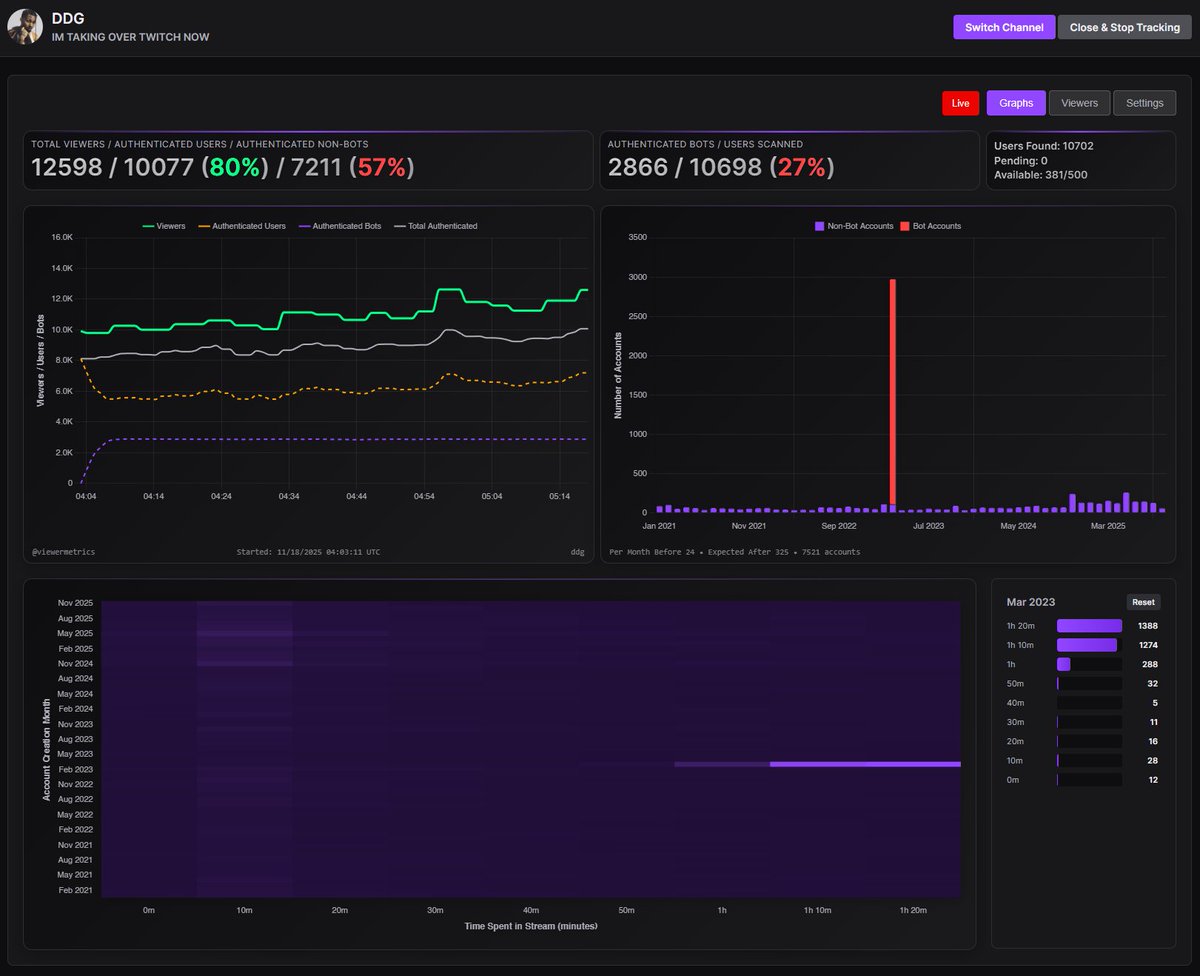Screen dimensions: 1200x976
Task: Hide the Authenticated Users series
Action: [240, 226]
